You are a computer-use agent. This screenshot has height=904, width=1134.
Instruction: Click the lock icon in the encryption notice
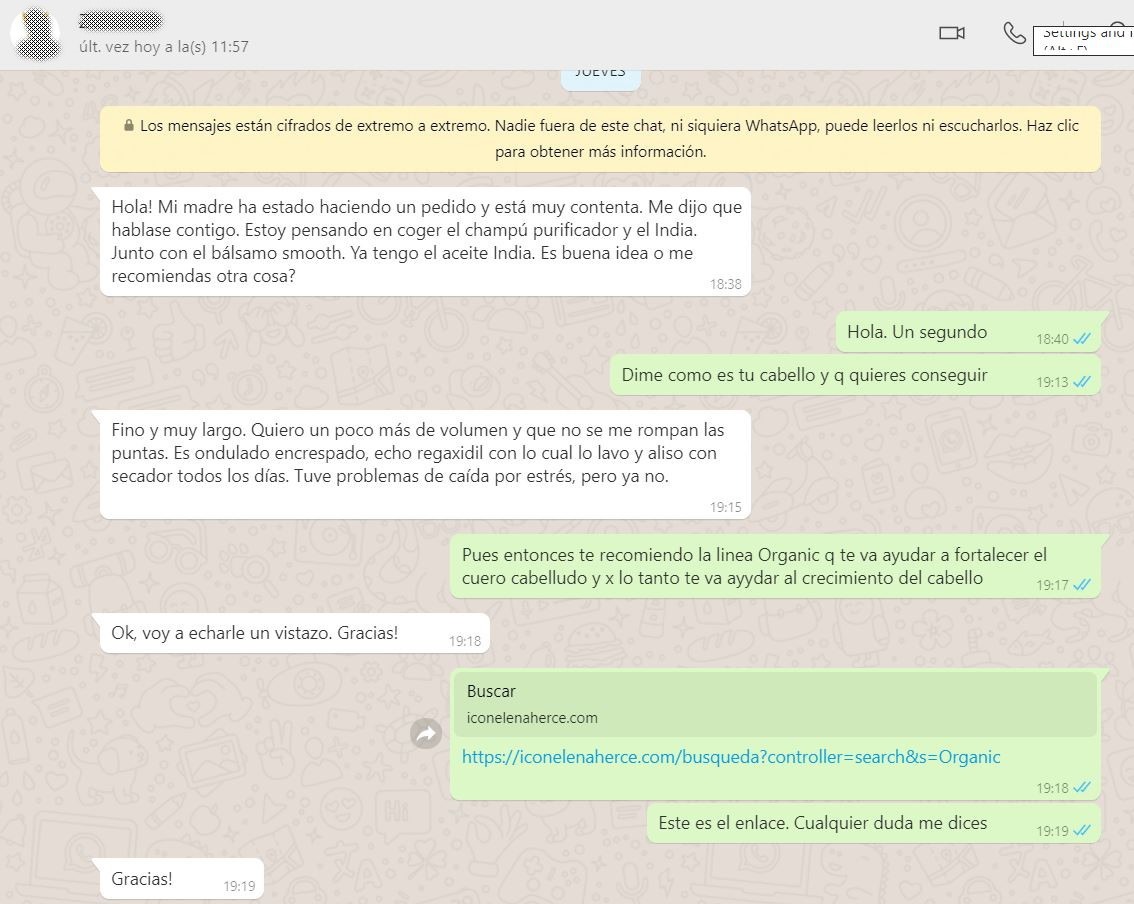[129, 125]
